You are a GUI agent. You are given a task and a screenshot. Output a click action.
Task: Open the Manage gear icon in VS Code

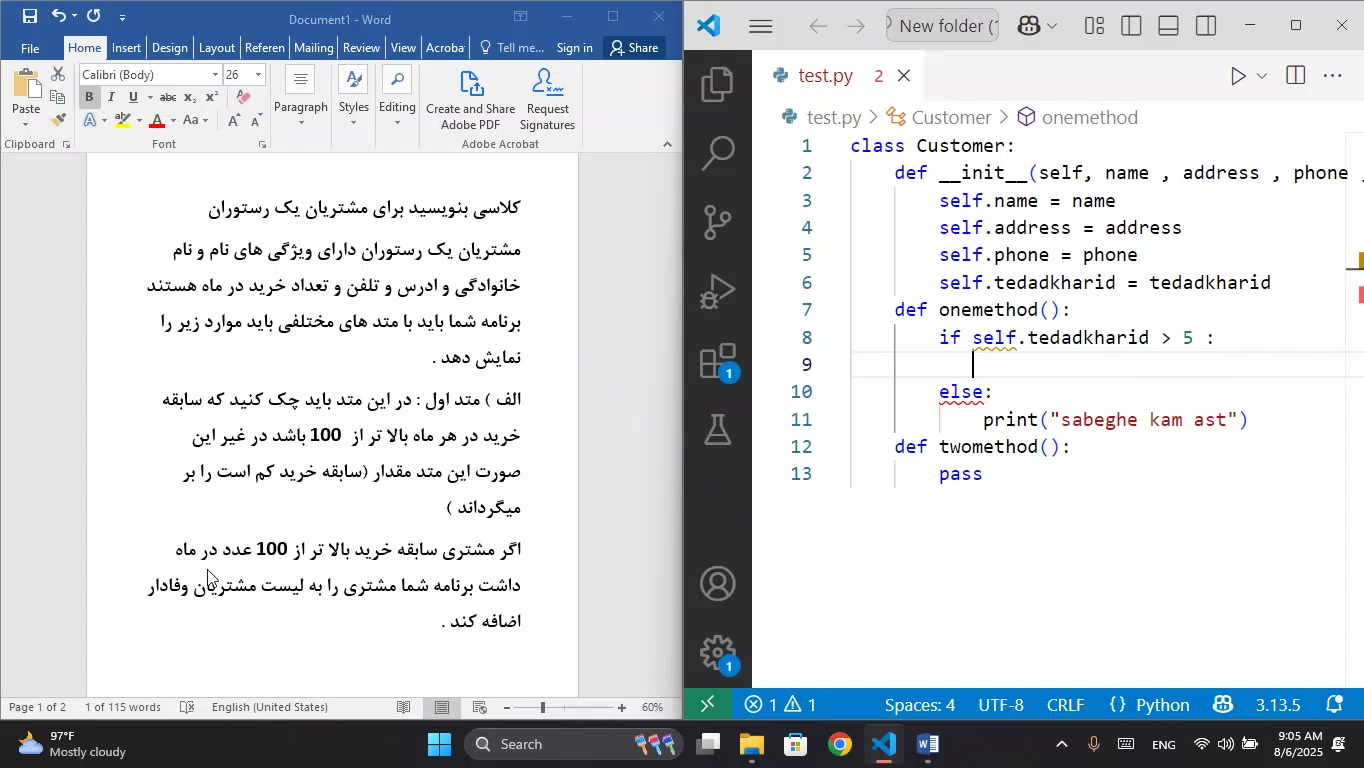717,653
